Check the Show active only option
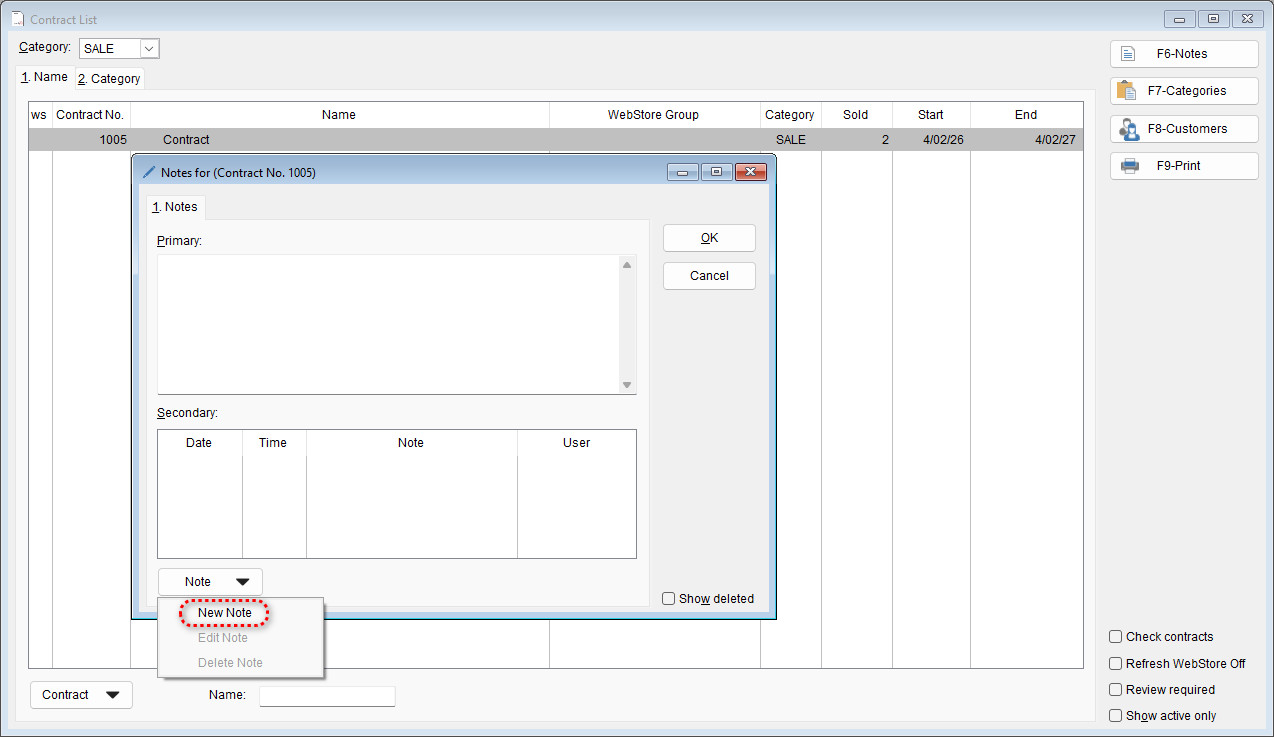Image resolution: width=1274 pixels, height=737 pixels. pos(1116,716)
